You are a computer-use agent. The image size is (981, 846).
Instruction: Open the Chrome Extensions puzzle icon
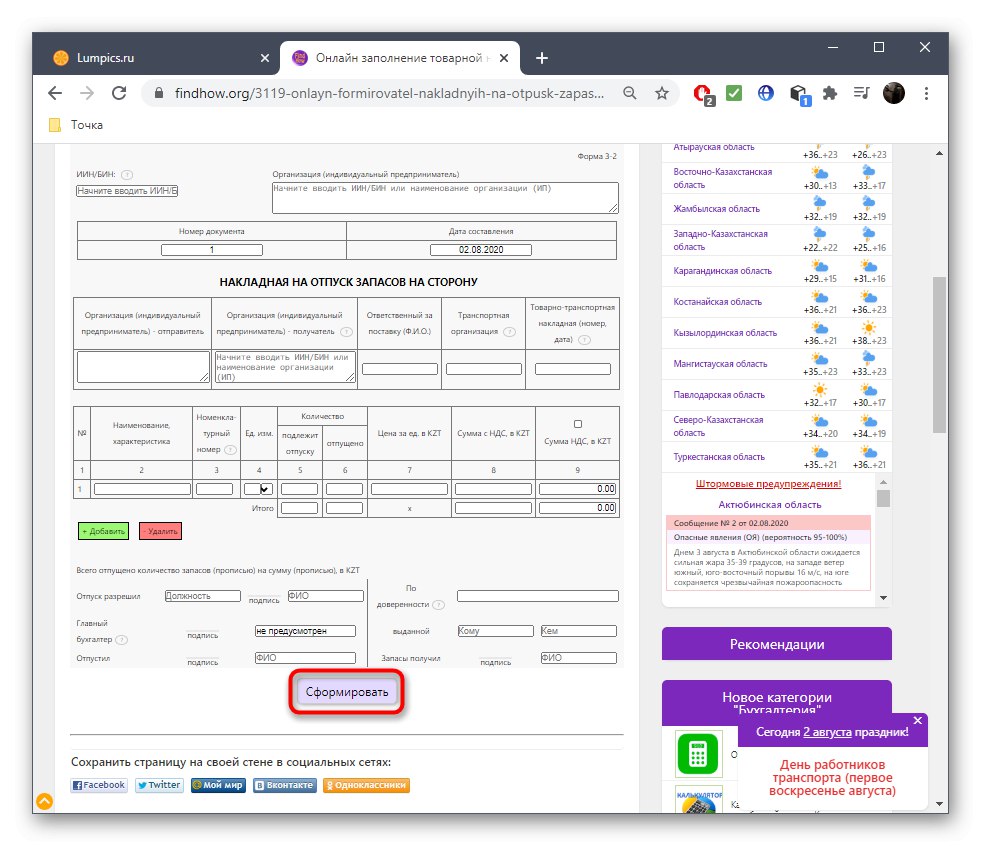tap(829, 92)
